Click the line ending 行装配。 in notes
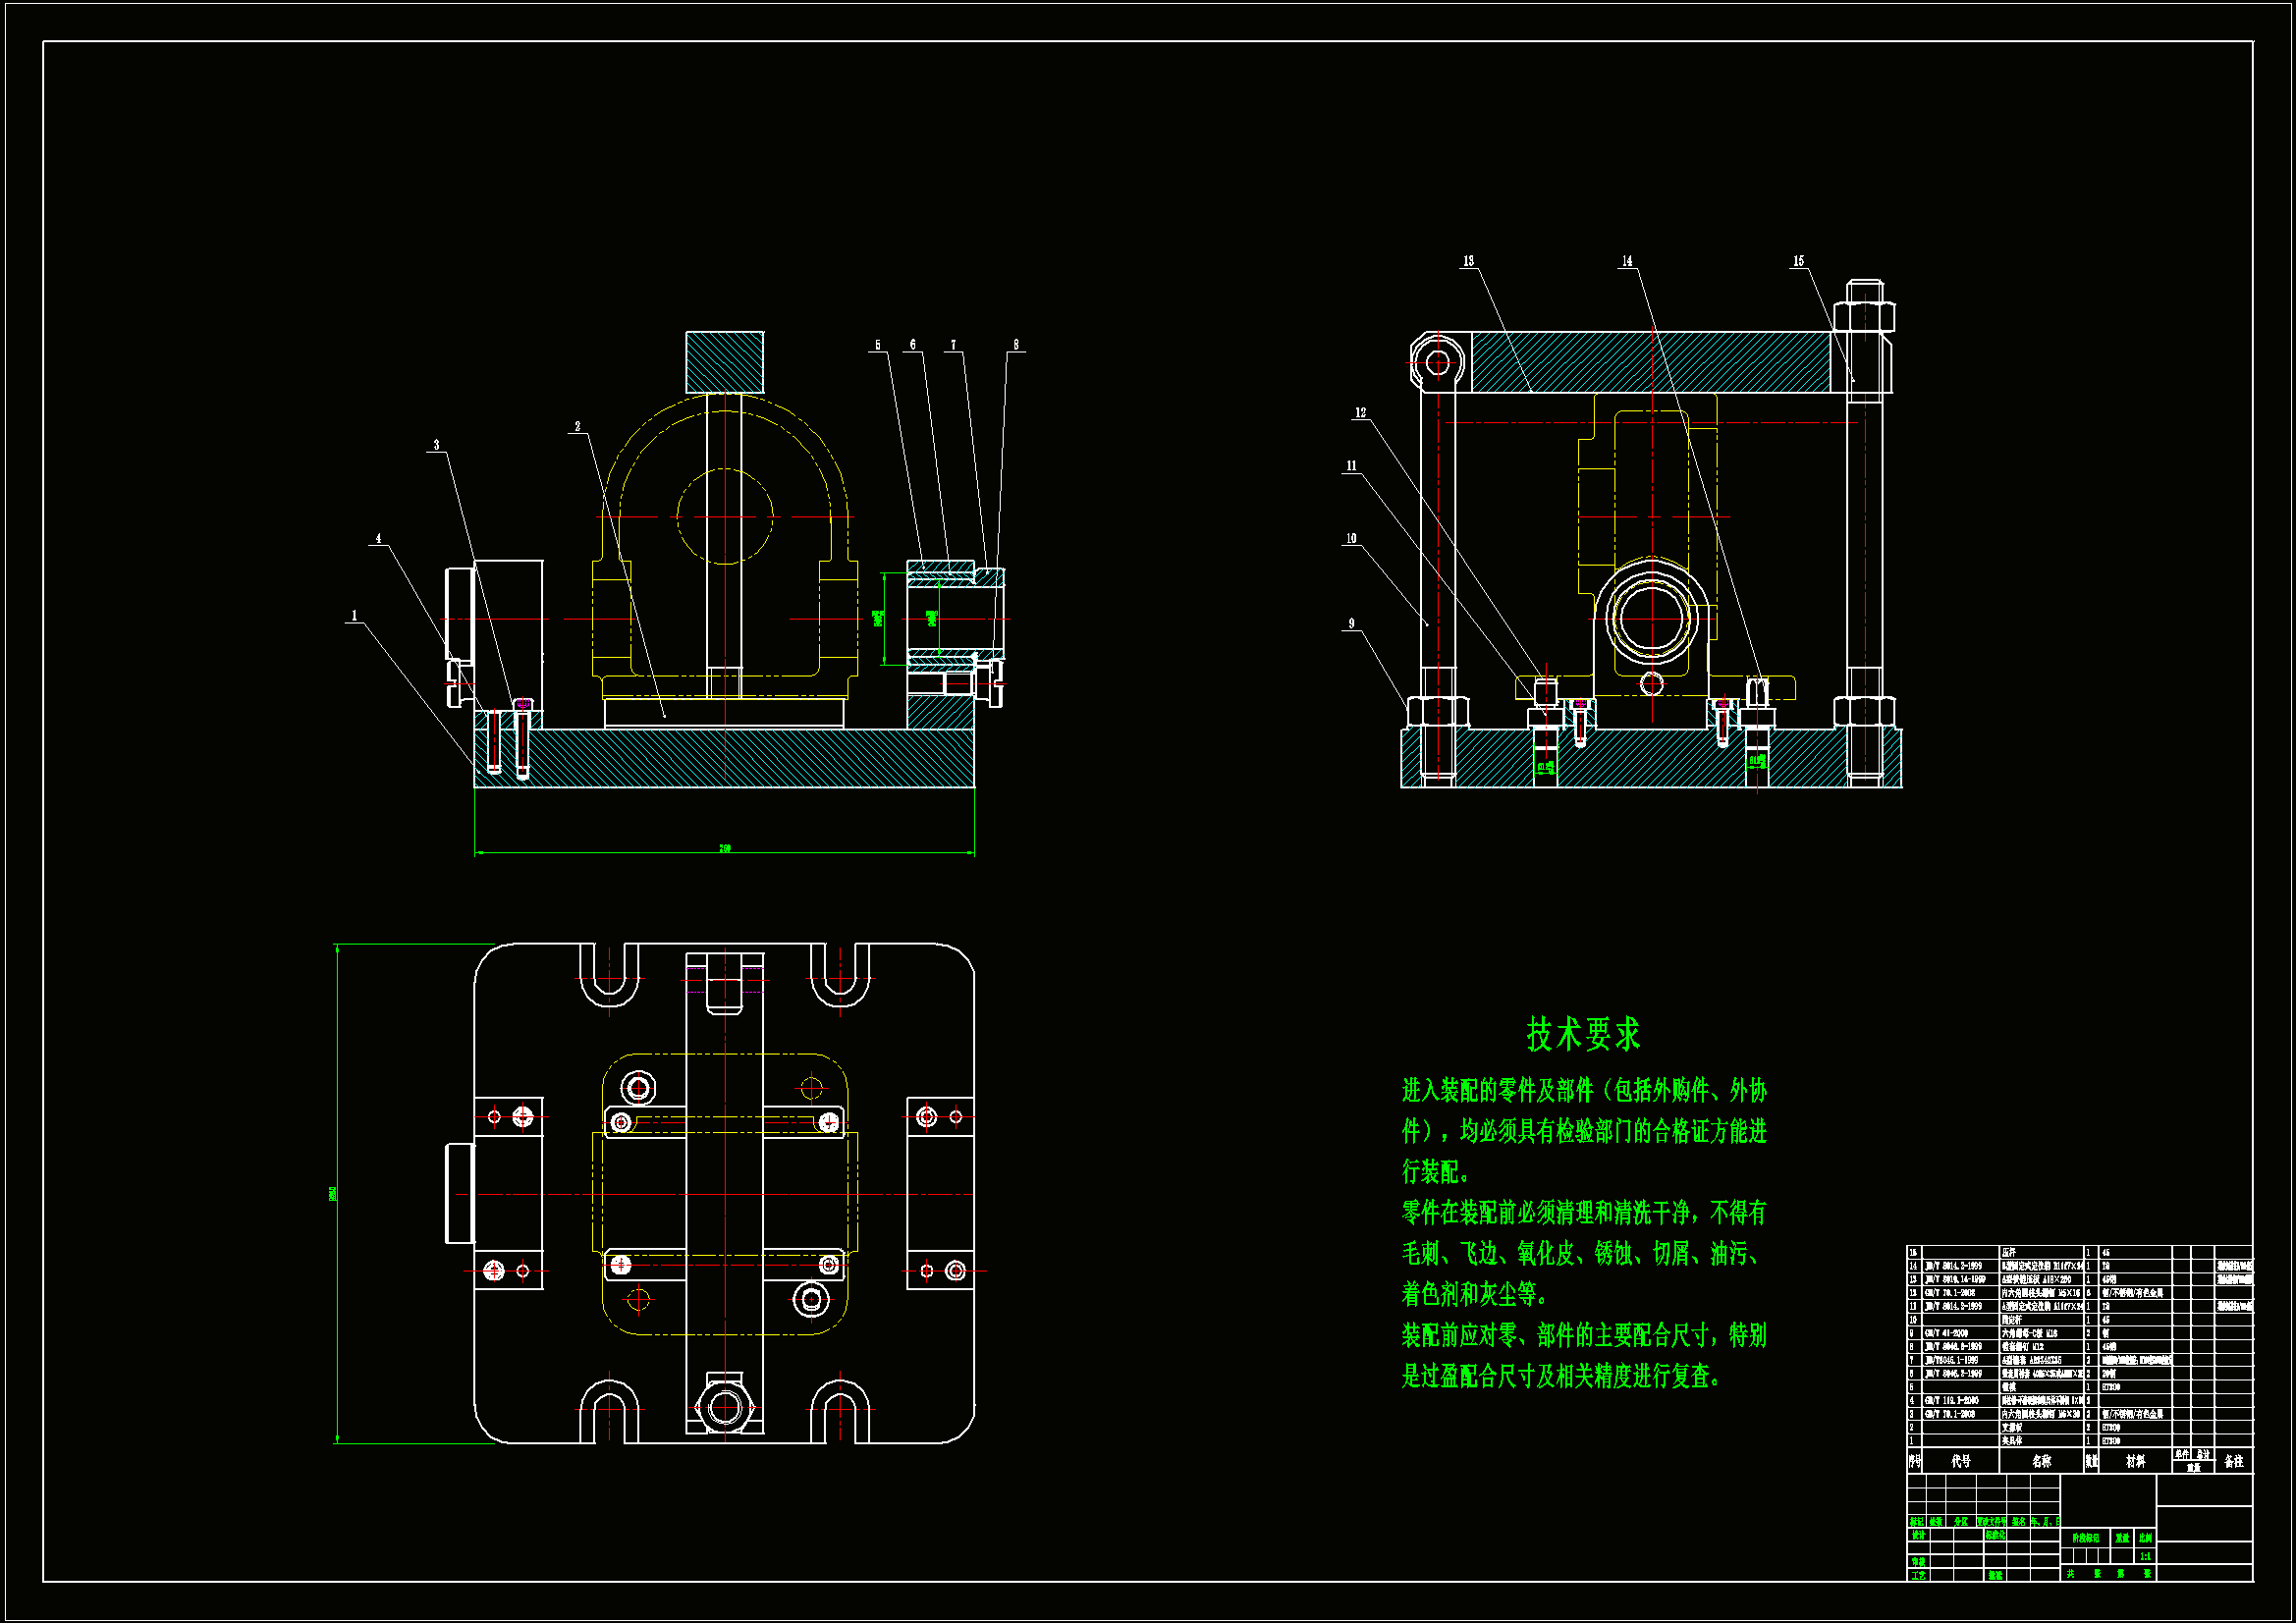This screenshot has height=1623, width=2296. pos(1436,1171)
